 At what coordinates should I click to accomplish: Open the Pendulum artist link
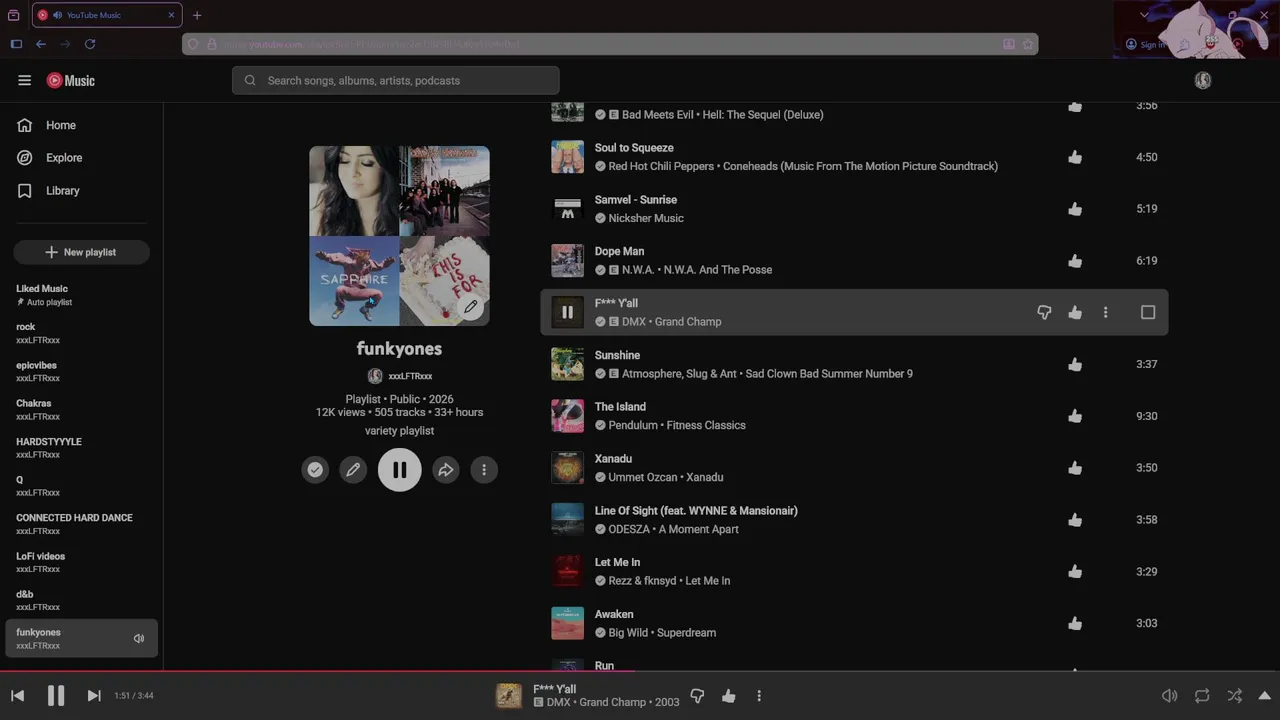[x=633, y=426]
